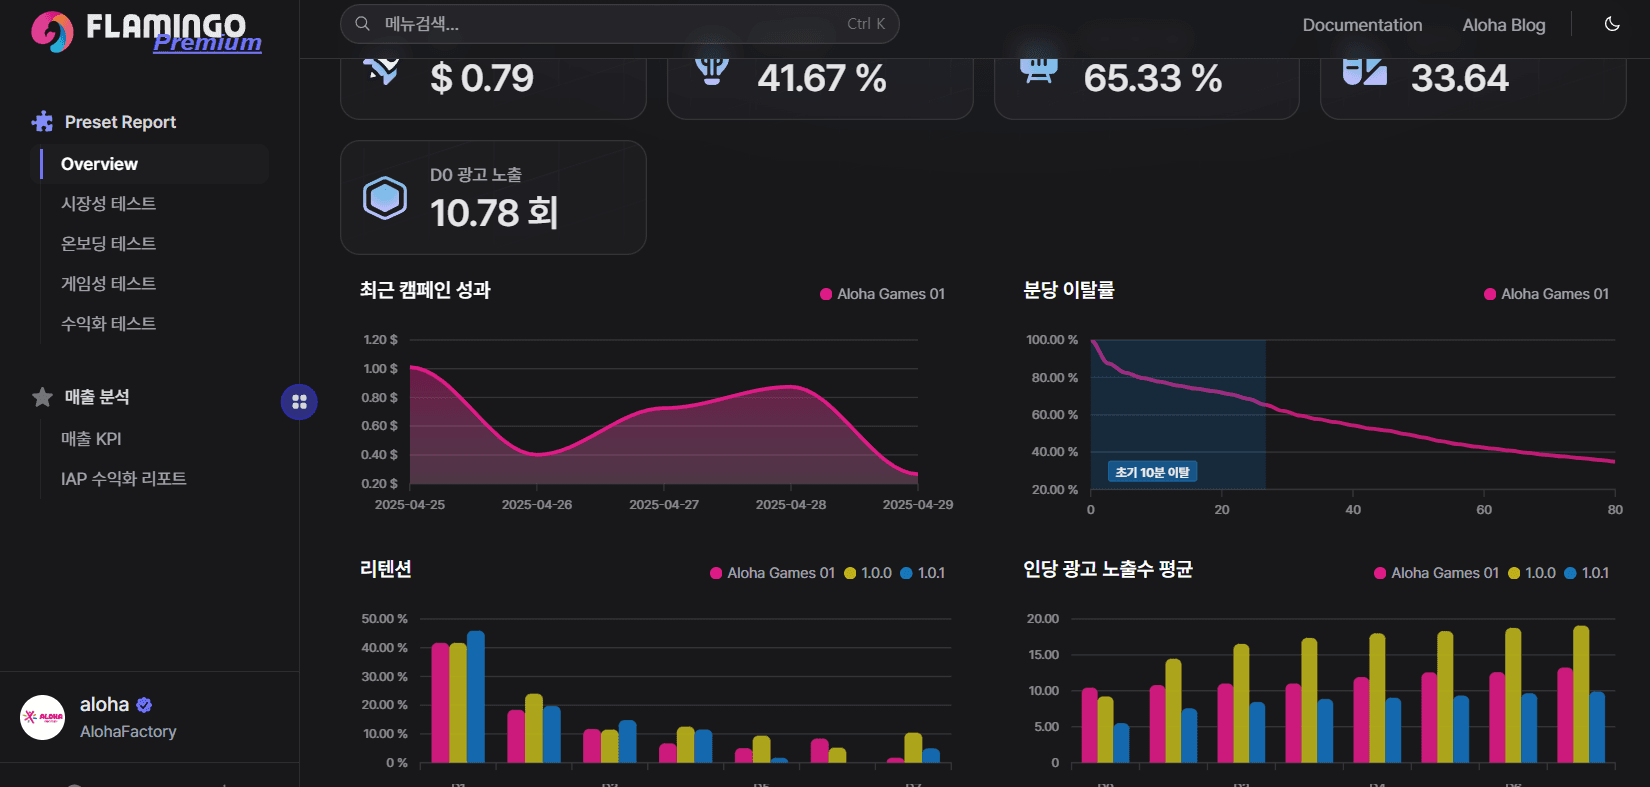Open the Documentation link
Viewport: 1650px width, 787px height.
click(x=1362, y=25)
